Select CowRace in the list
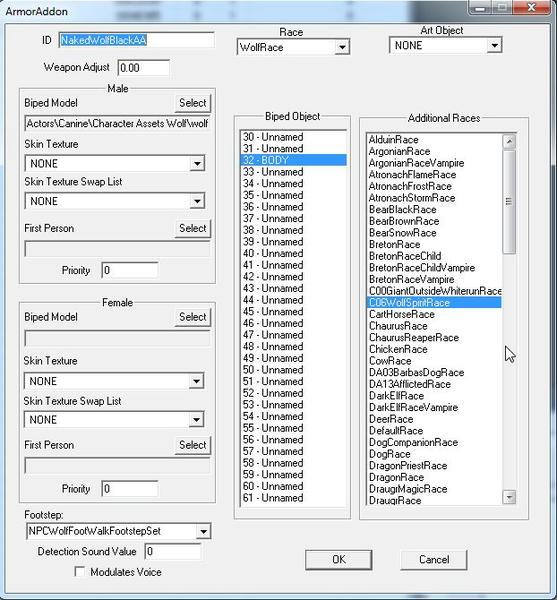This screenshot has height=600, width=557. pos(434,361)
